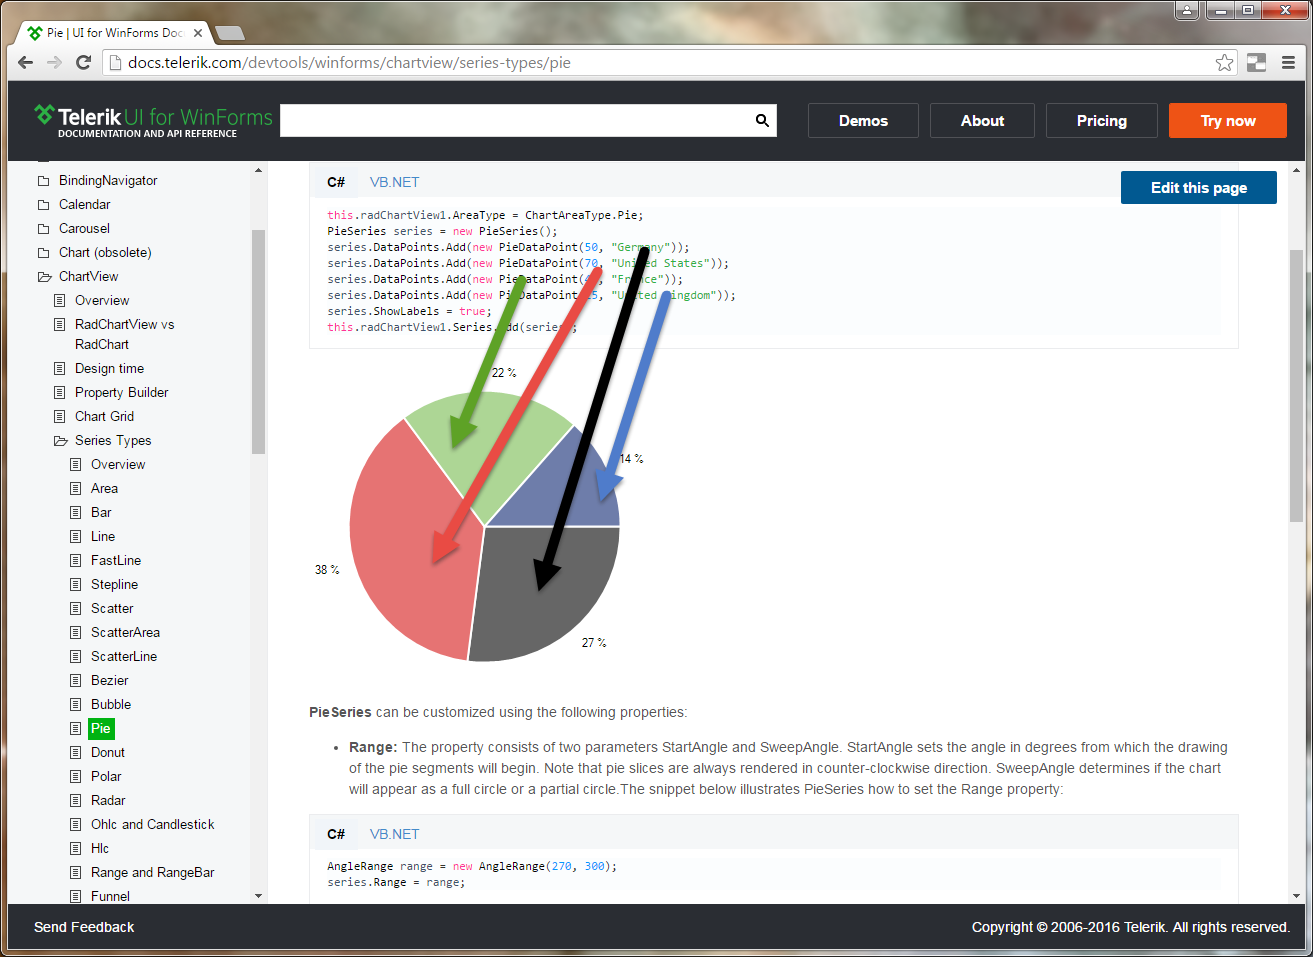The image size is (1313, 957).
Task: Open the ScatterLine series article
Action: point(124,657)
